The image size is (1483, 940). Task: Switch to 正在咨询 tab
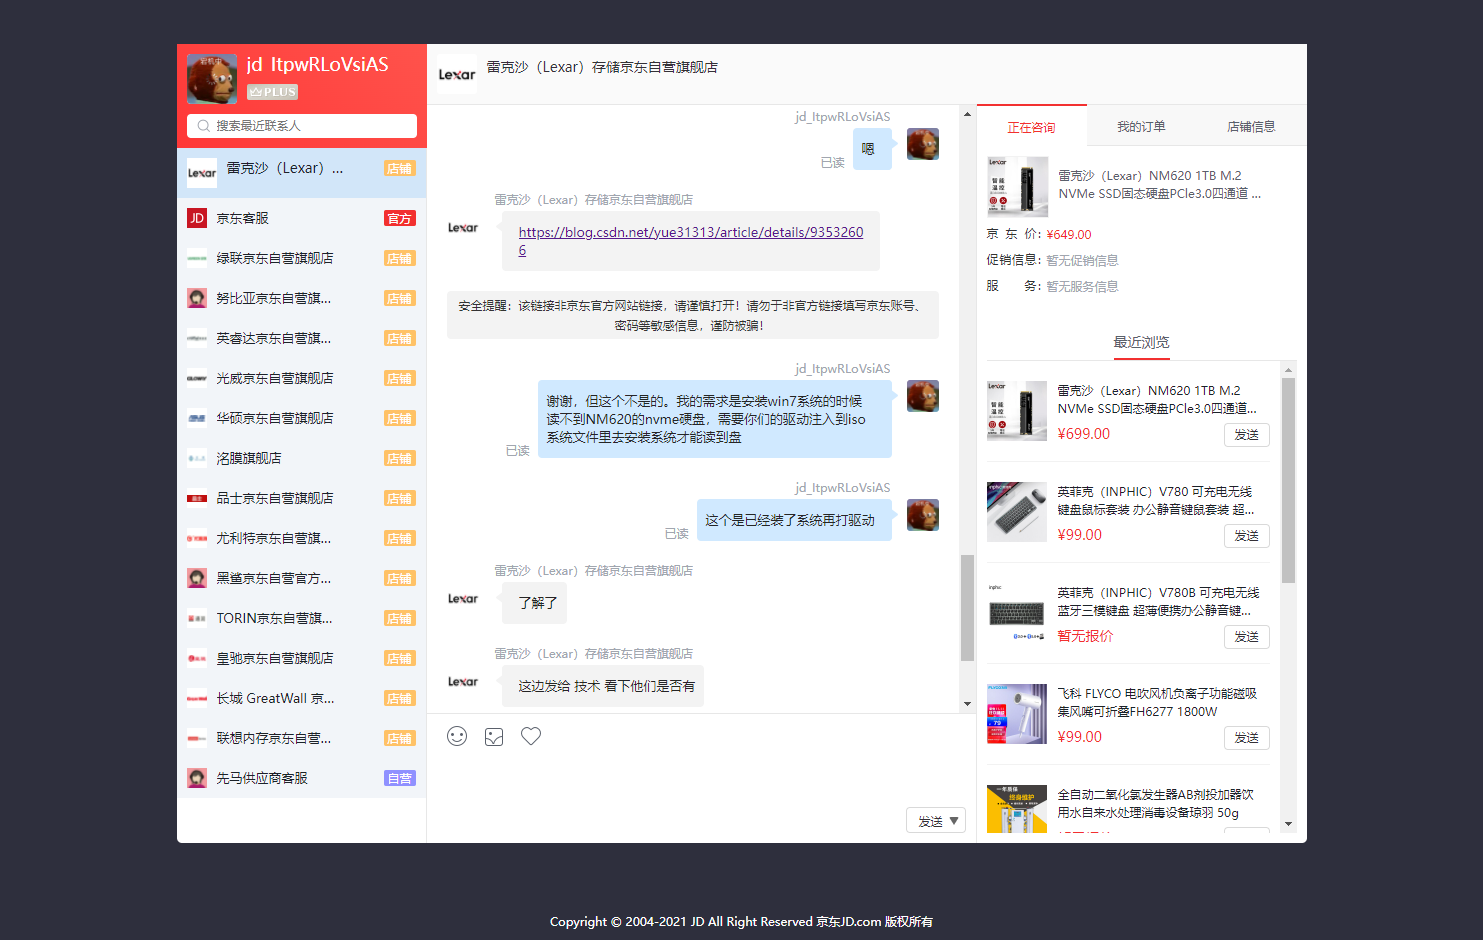click(1031, 127)
